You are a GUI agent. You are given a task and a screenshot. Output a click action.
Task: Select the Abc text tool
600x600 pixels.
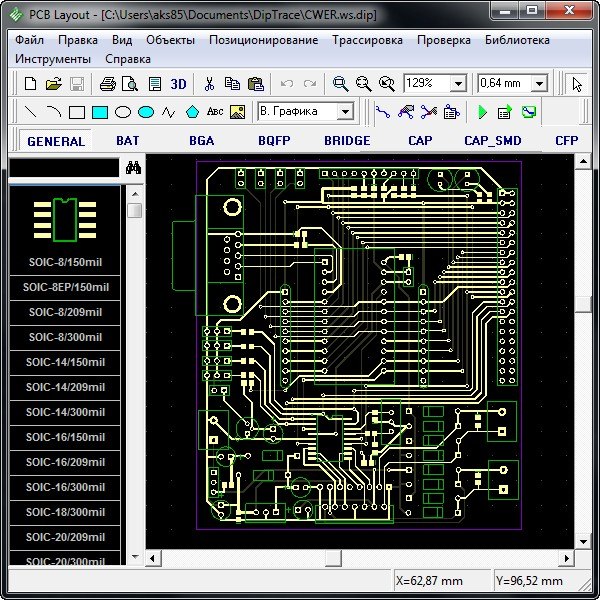[215, 112]
